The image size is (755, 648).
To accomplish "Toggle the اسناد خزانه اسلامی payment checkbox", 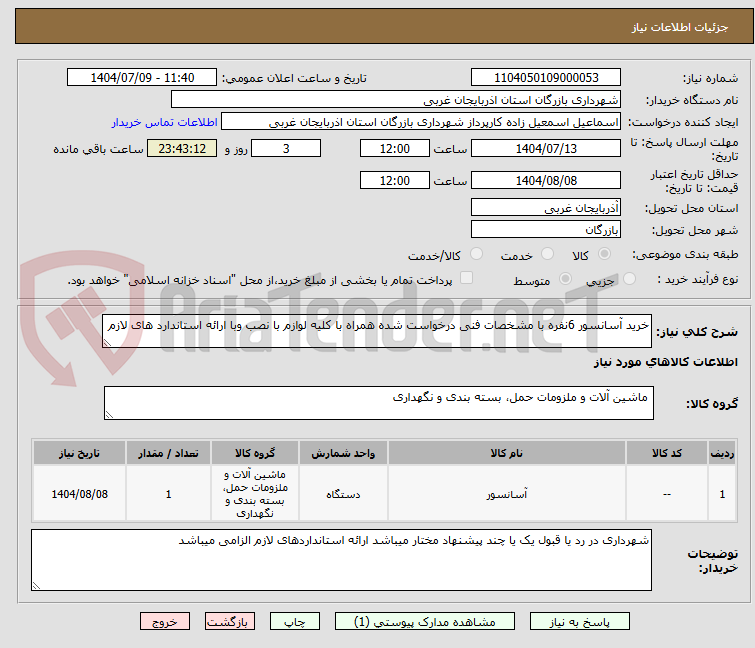I will pyautogui.click(x=467, y=279).
